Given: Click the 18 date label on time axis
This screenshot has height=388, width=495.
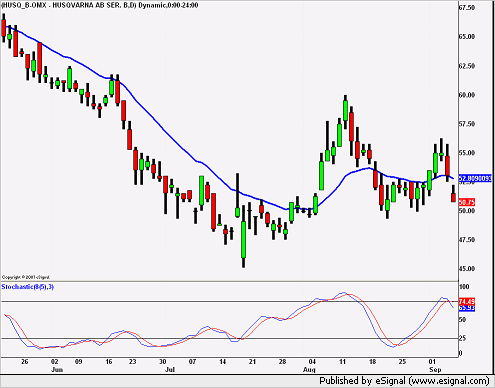Looking at the screenshot, I should tap(372, 362).
